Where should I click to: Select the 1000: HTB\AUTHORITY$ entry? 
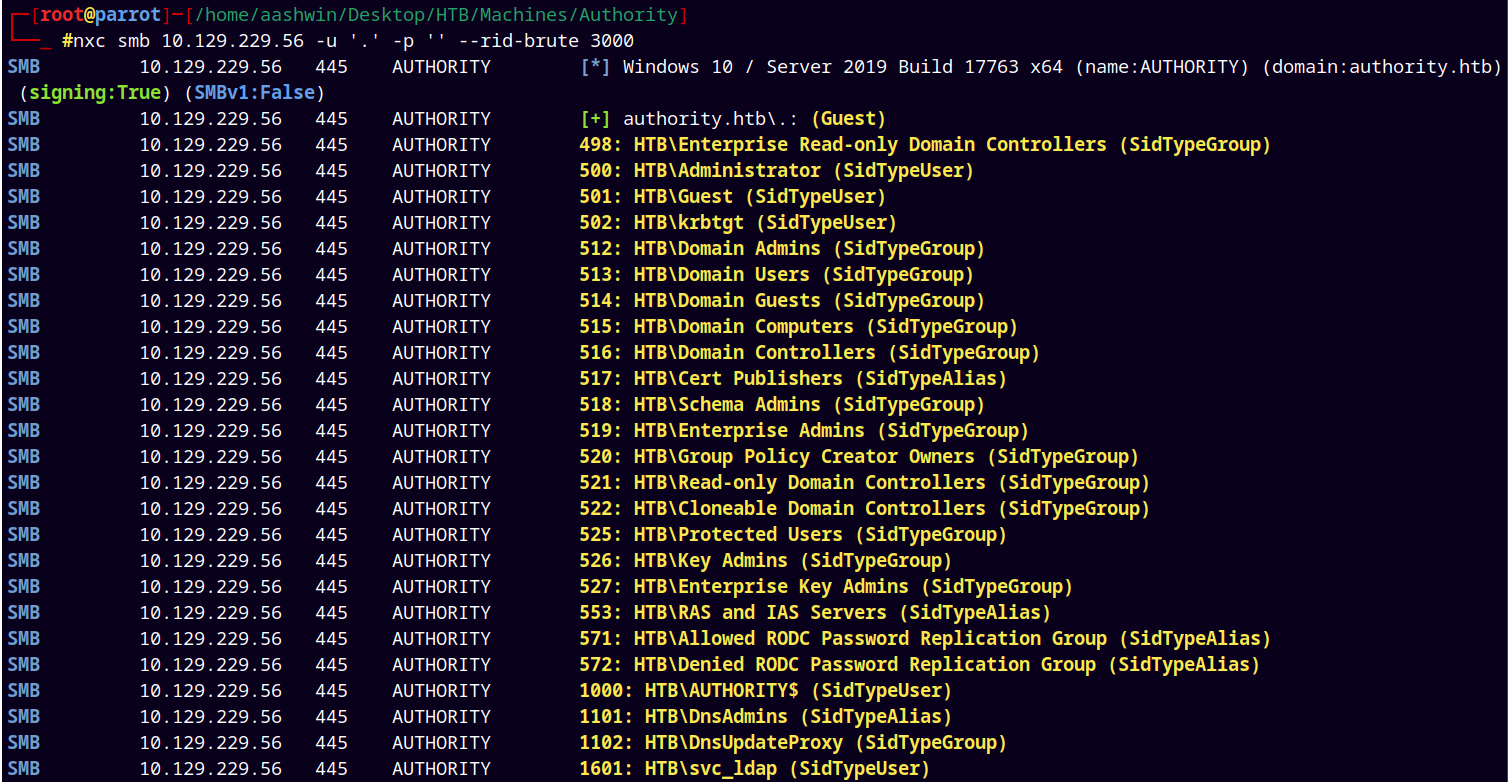coord(765,691)
